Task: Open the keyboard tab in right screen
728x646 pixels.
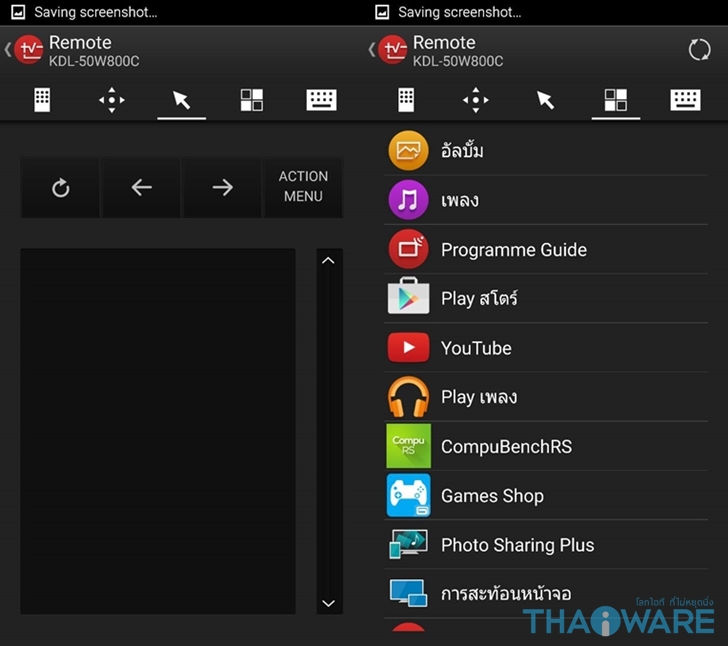Action: pyautogui.click(x=685, y=100)
